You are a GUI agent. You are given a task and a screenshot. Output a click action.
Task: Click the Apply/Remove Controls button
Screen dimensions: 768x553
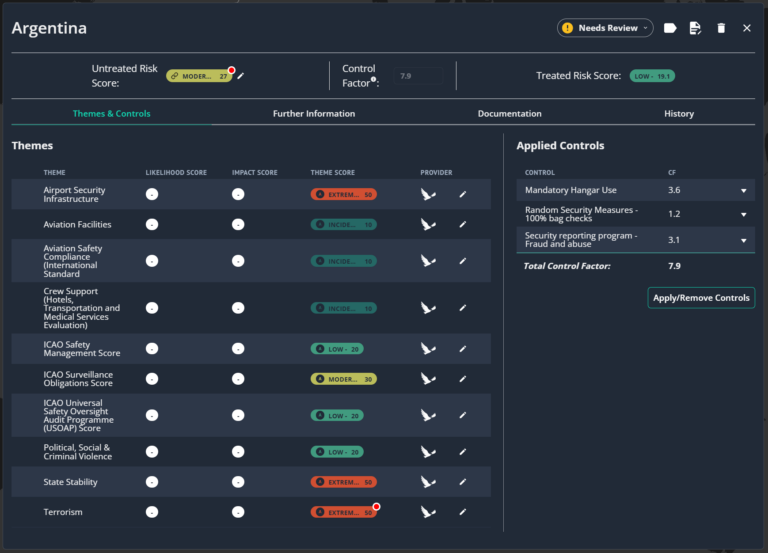701,298
